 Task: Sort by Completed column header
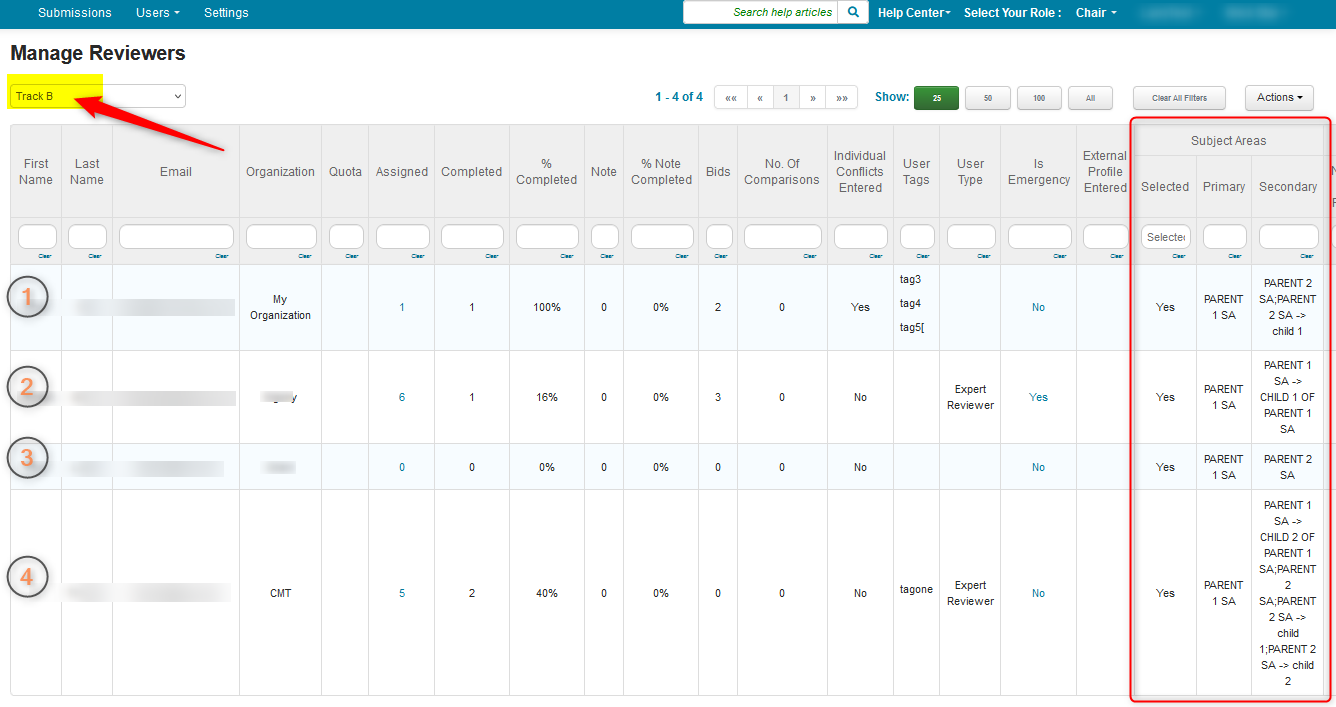[x=472, y=172]
